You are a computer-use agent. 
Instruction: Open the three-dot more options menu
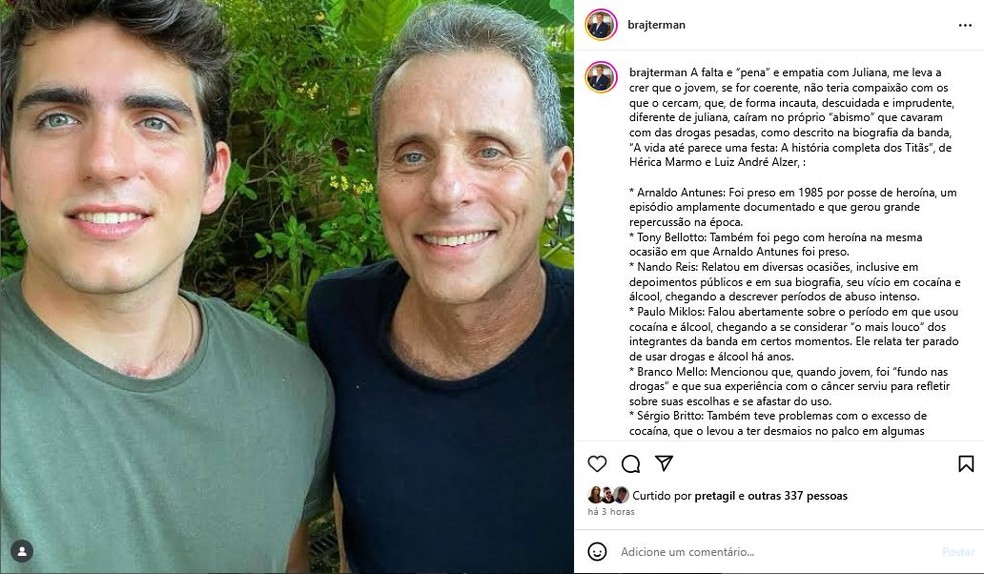(x=965, y=25)
